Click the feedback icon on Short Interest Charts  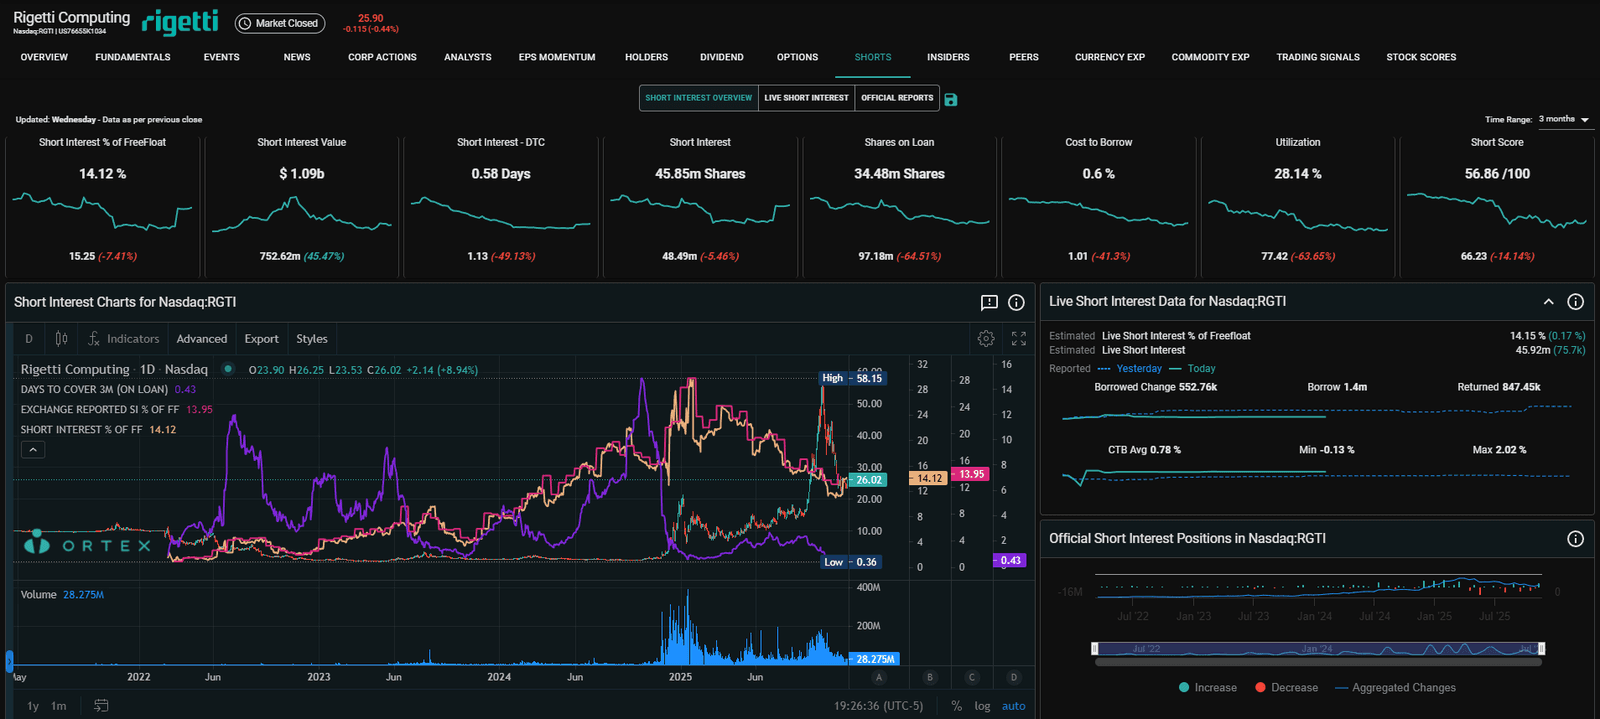[989, 302]
